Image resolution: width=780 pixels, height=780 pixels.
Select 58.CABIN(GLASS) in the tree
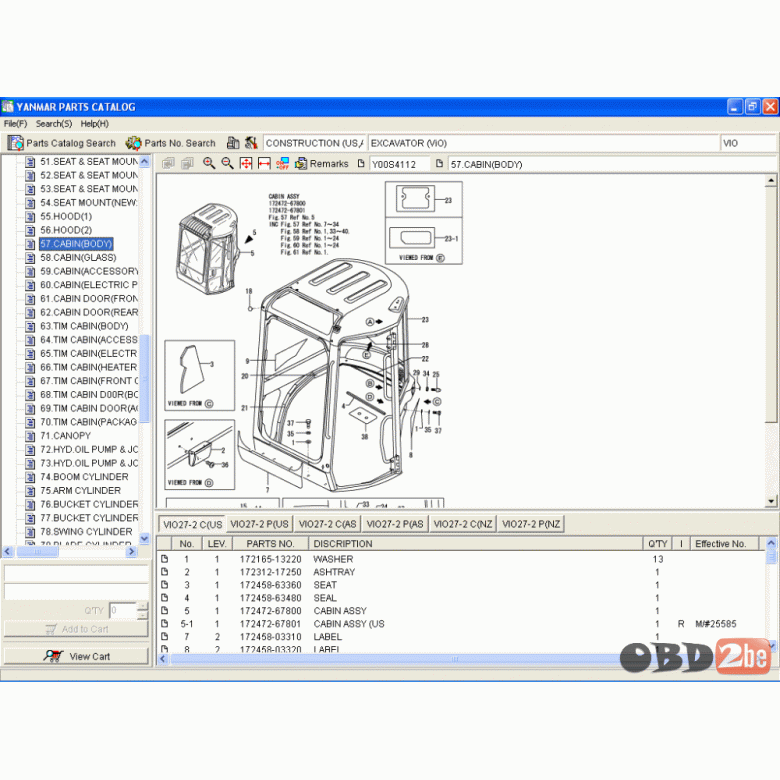(x=78, y=258)
